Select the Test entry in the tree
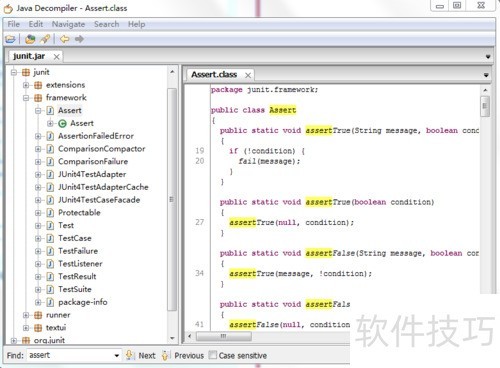The width and height of the screenshot is (500, 368). [x=66, y=225]
